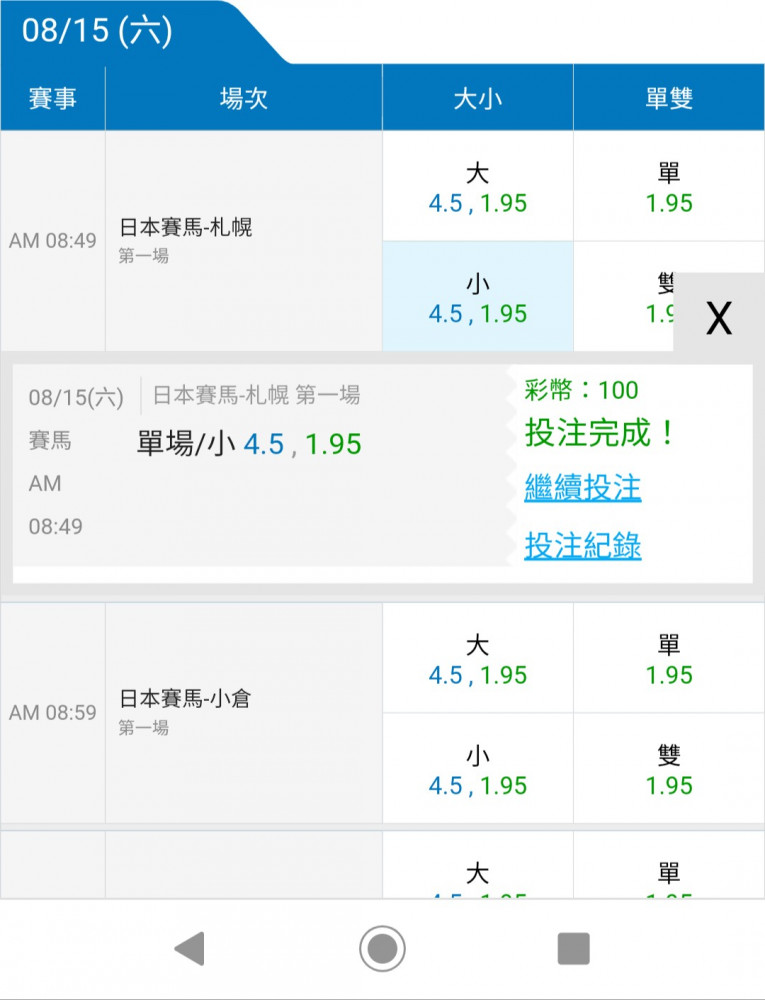Close the bet slip with X

pos(718,318)
